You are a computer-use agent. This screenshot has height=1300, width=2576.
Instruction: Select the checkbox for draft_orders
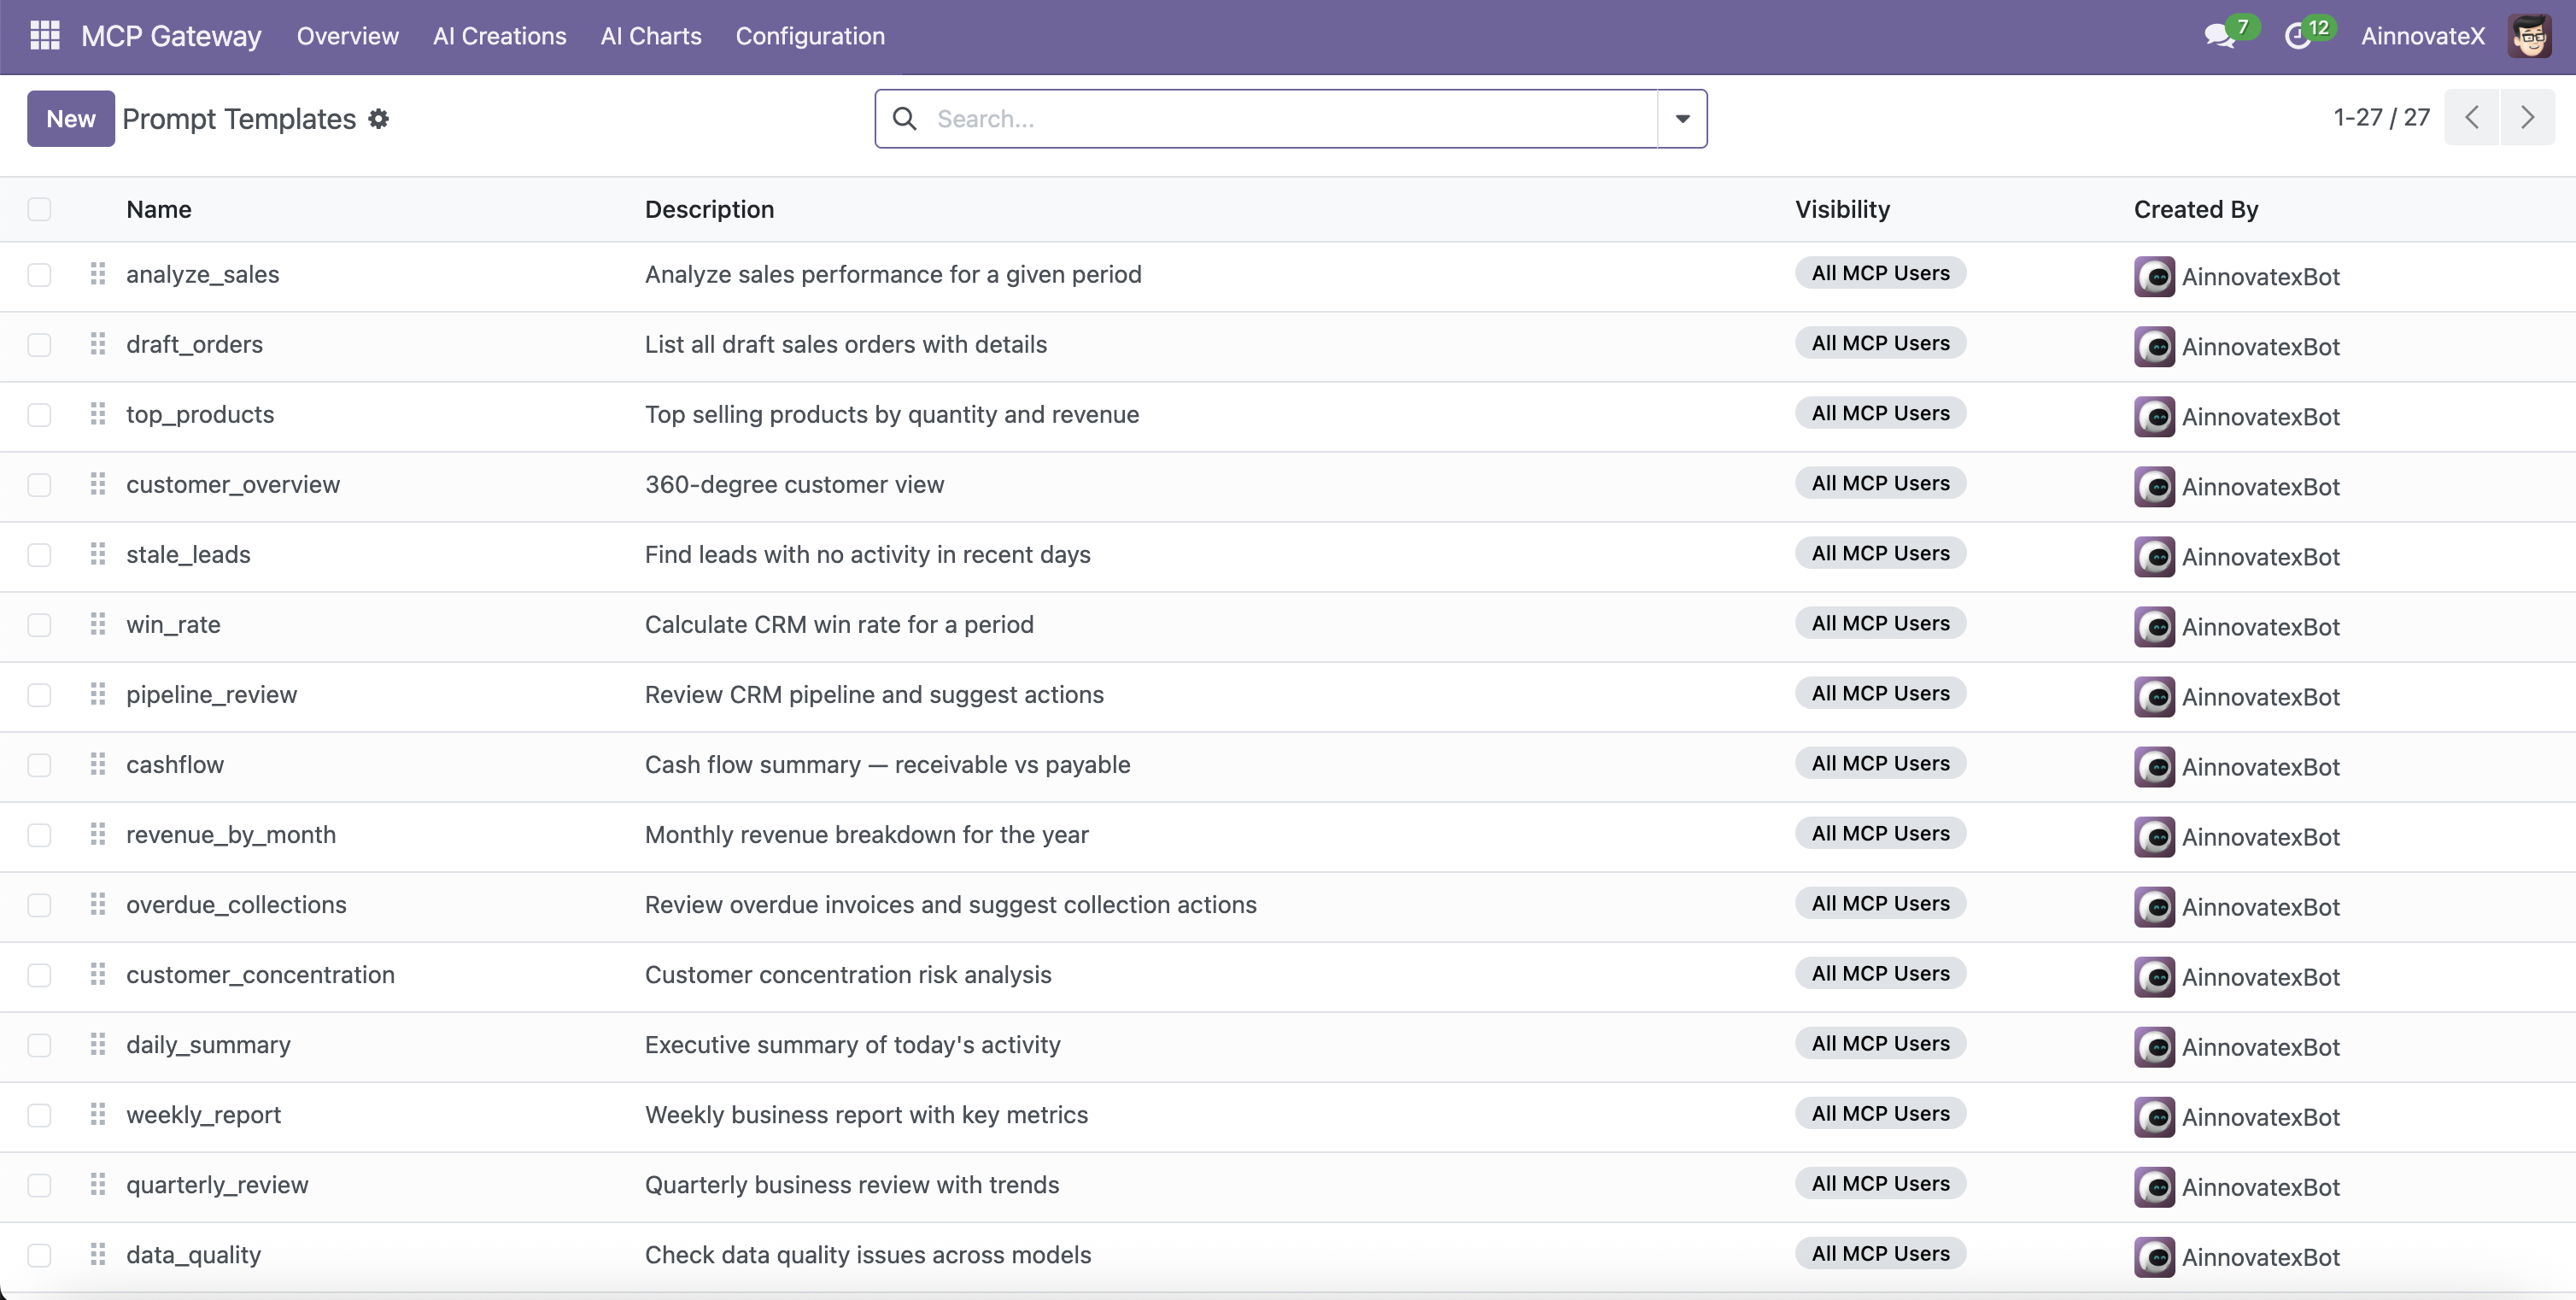39,345
